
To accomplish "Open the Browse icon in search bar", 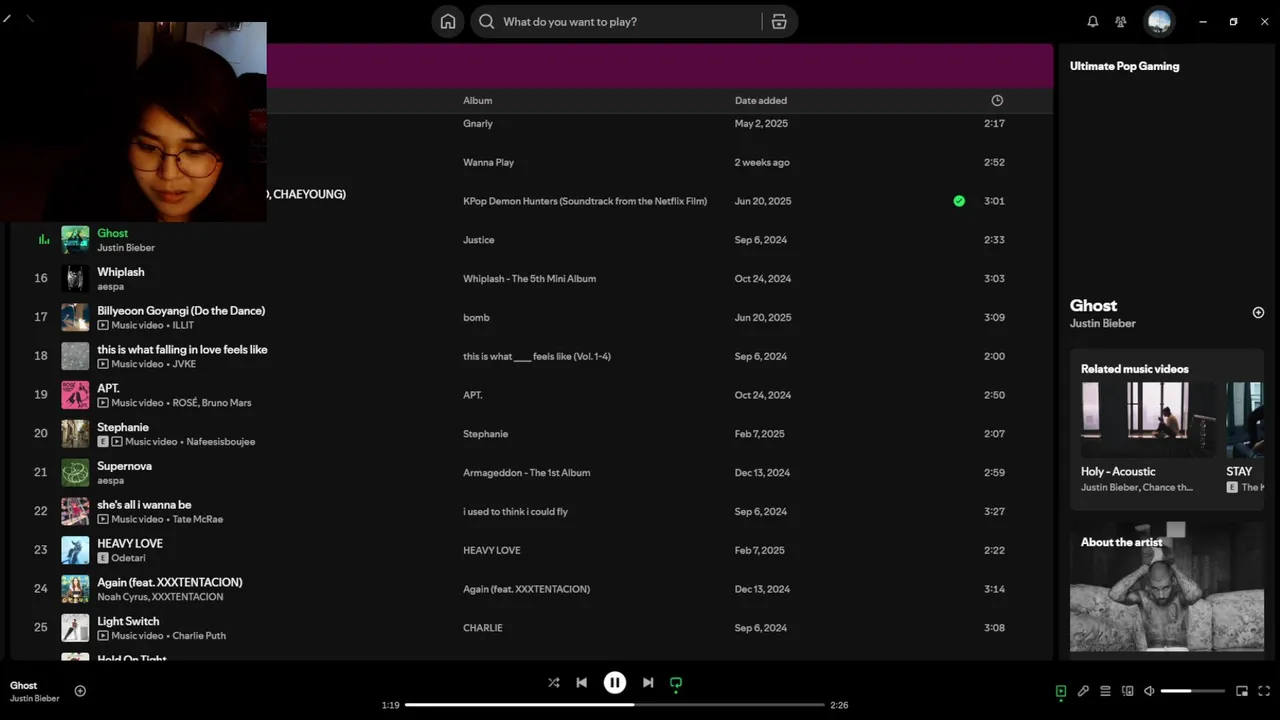I will coord(779,22).
